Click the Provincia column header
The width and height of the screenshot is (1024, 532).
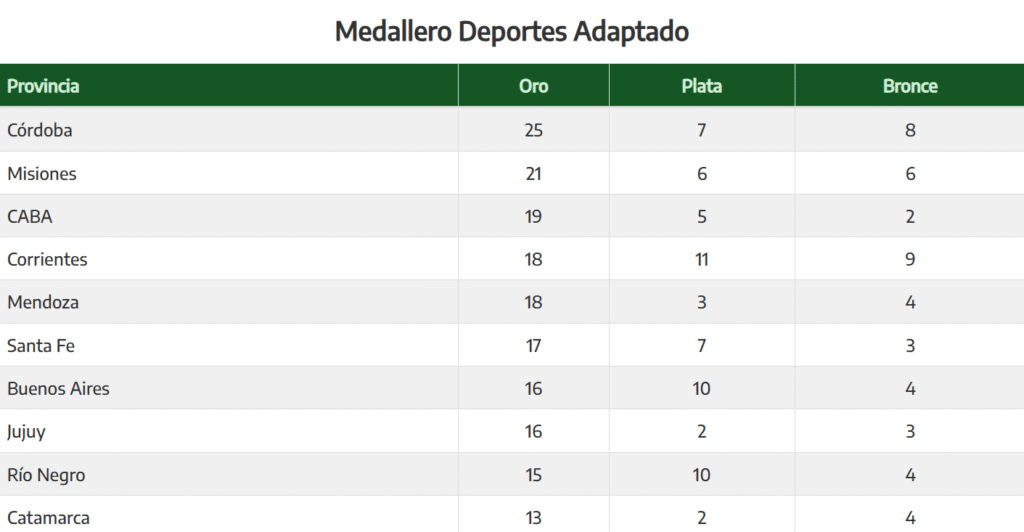43,86
